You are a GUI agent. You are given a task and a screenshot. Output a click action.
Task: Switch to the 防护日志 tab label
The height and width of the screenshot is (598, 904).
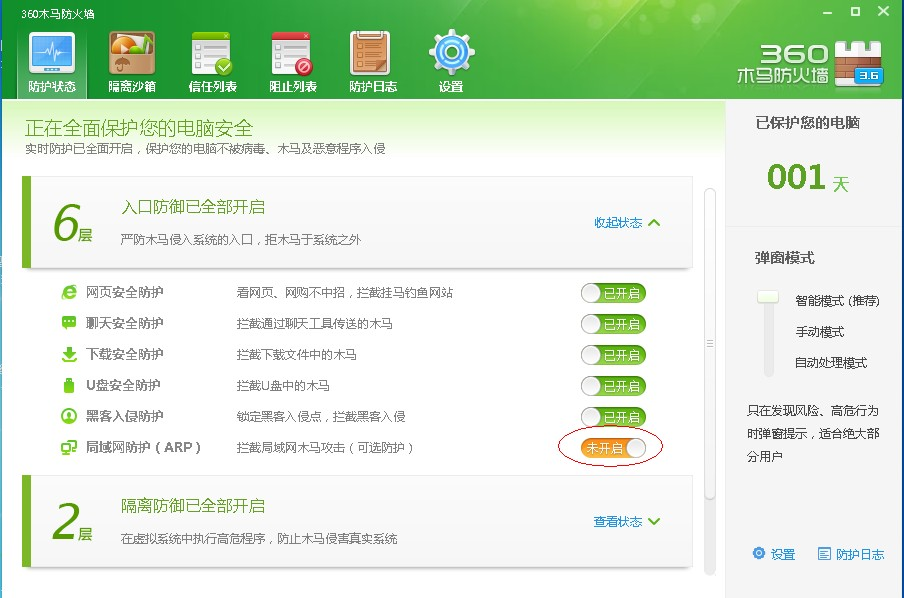(x=372, y=86)
